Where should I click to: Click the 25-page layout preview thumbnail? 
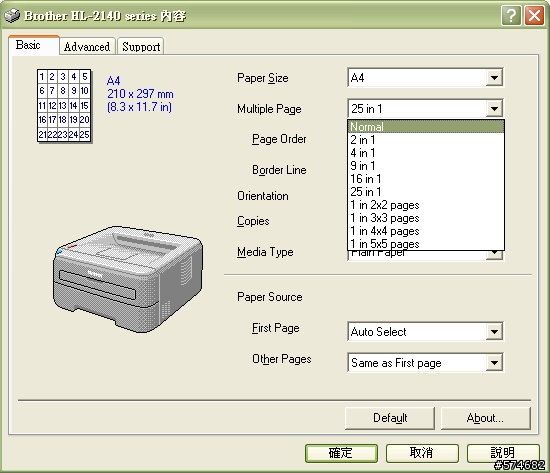tap(64, 106)
